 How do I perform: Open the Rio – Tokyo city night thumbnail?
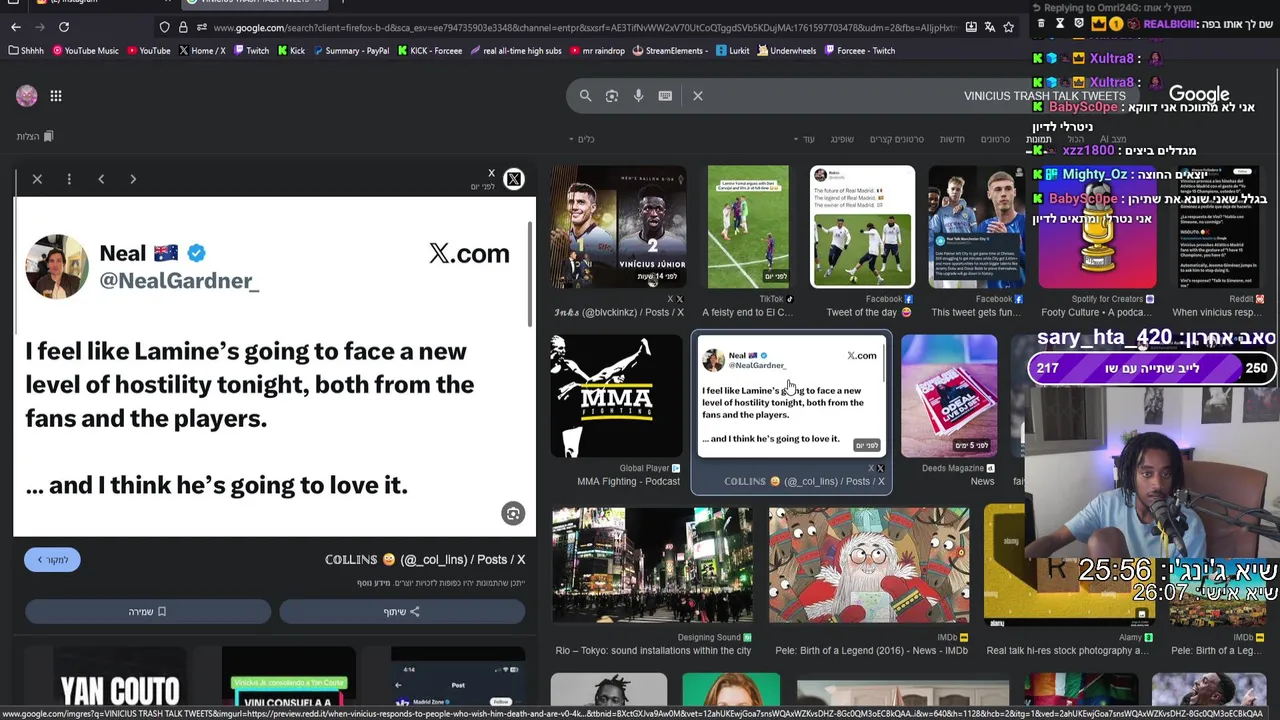tap(652, 565)
